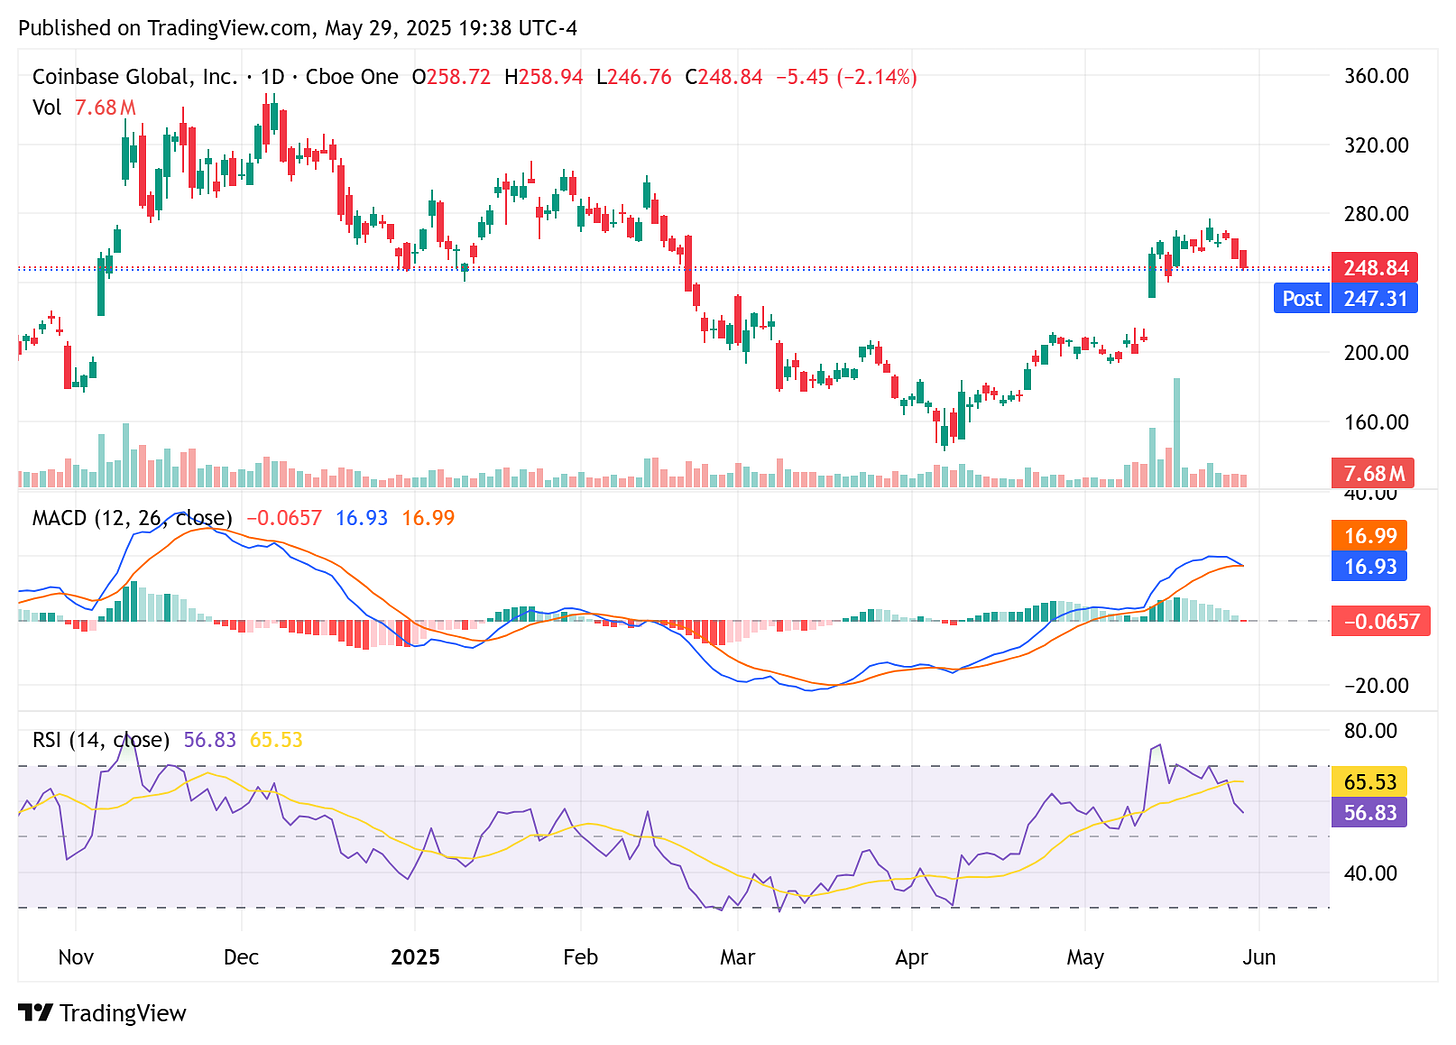Image resolution: width=1456 pixels, height=1045 pixels.
Task: Open the Cboe One exchange selector
Action: click(x=352, y=76)
